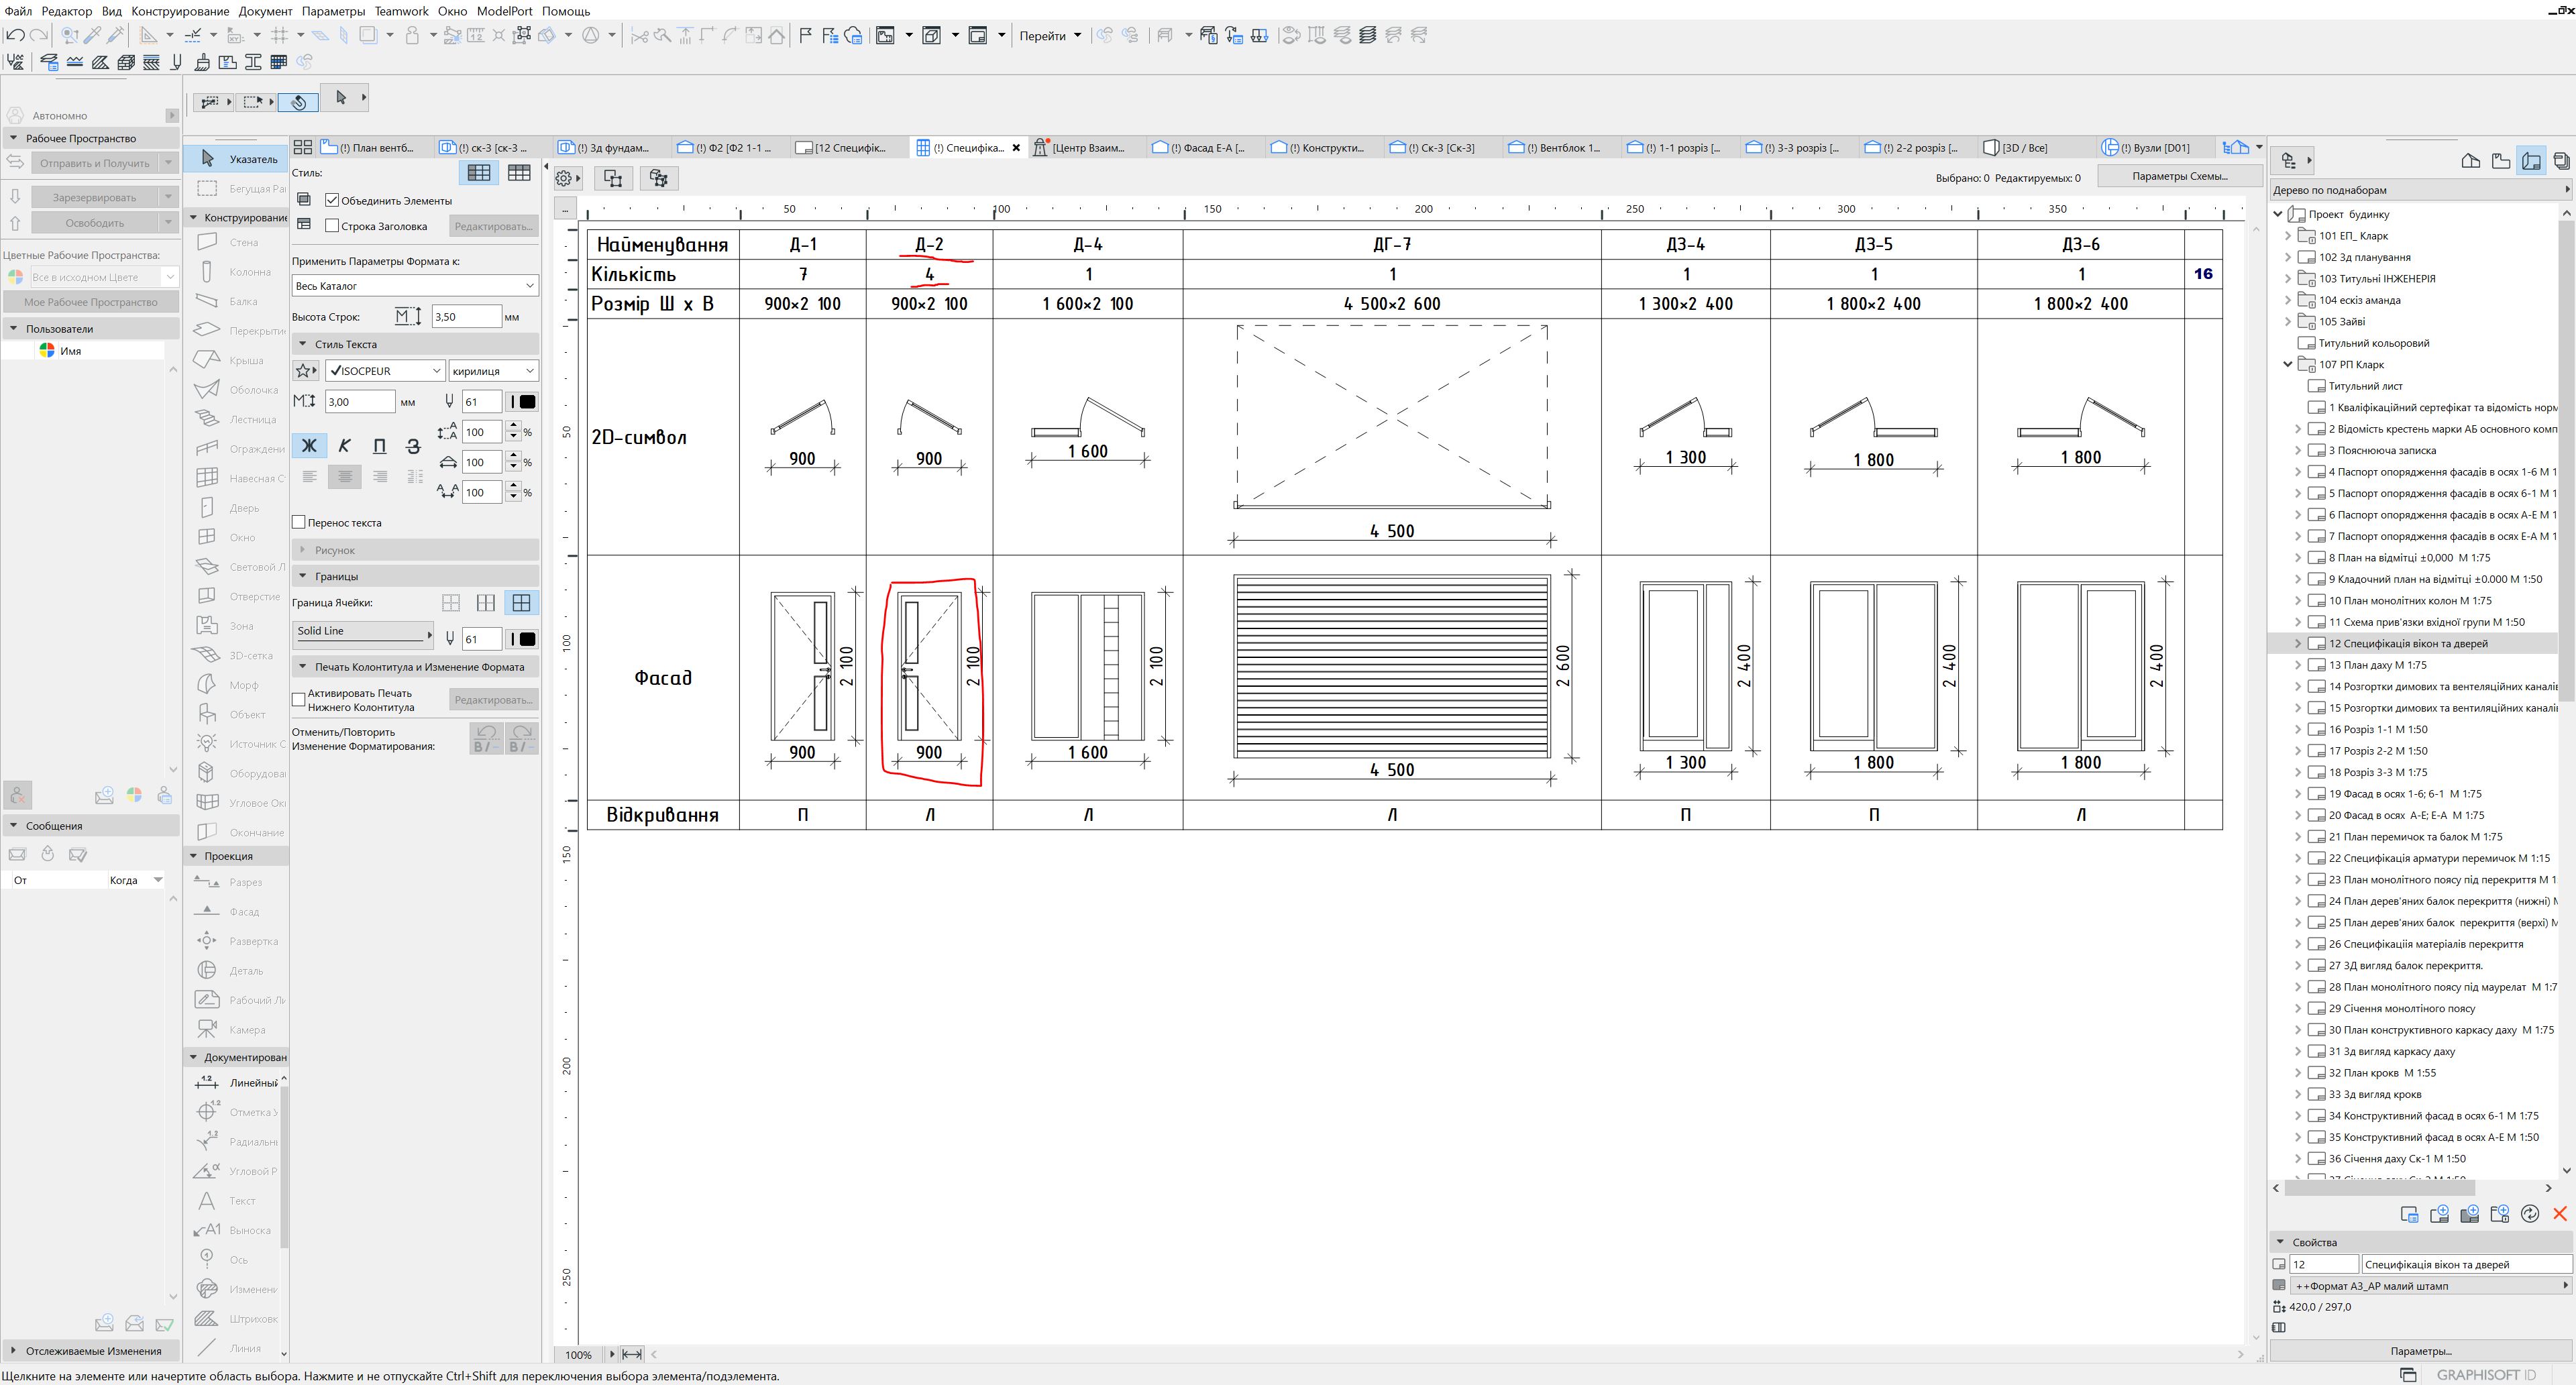Open the 'кирилиця' script dropdown
This screenshot has width=2576, height=1385.
493,371
